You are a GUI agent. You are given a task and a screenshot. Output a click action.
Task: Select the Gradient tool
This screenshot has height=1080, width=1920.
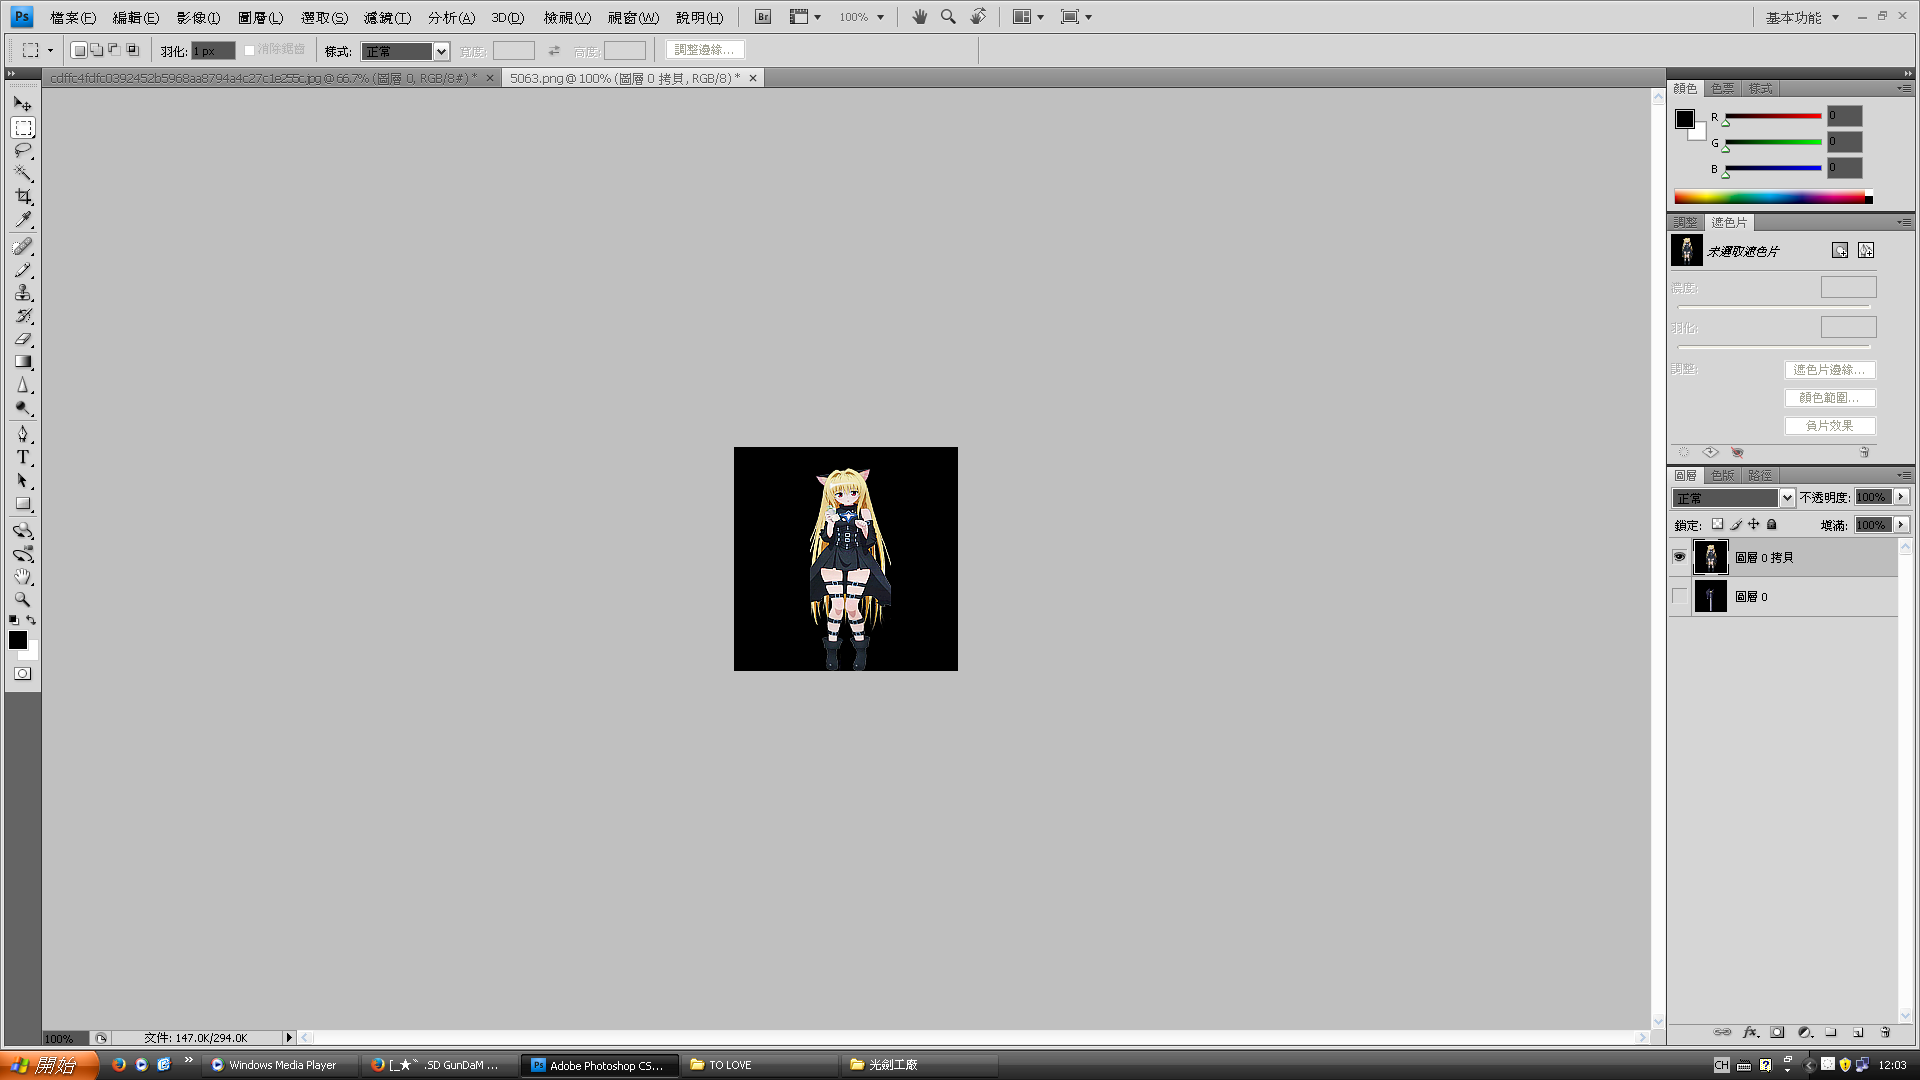23,362
